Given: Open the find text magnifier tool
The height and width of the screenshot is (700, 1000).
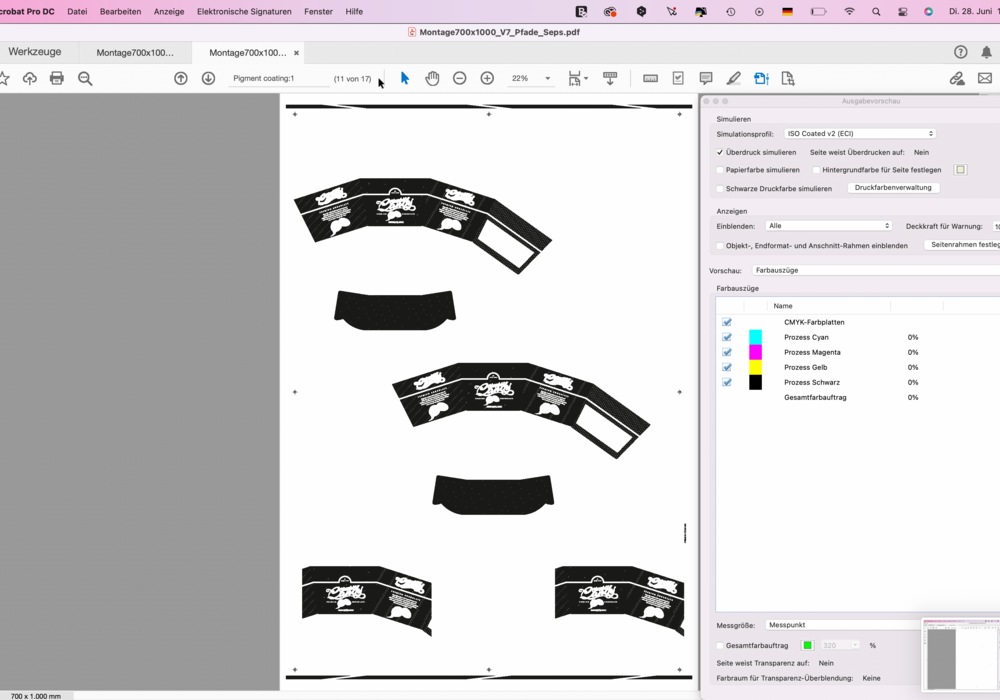Looking at the screenshot, I should click(85, 78).
